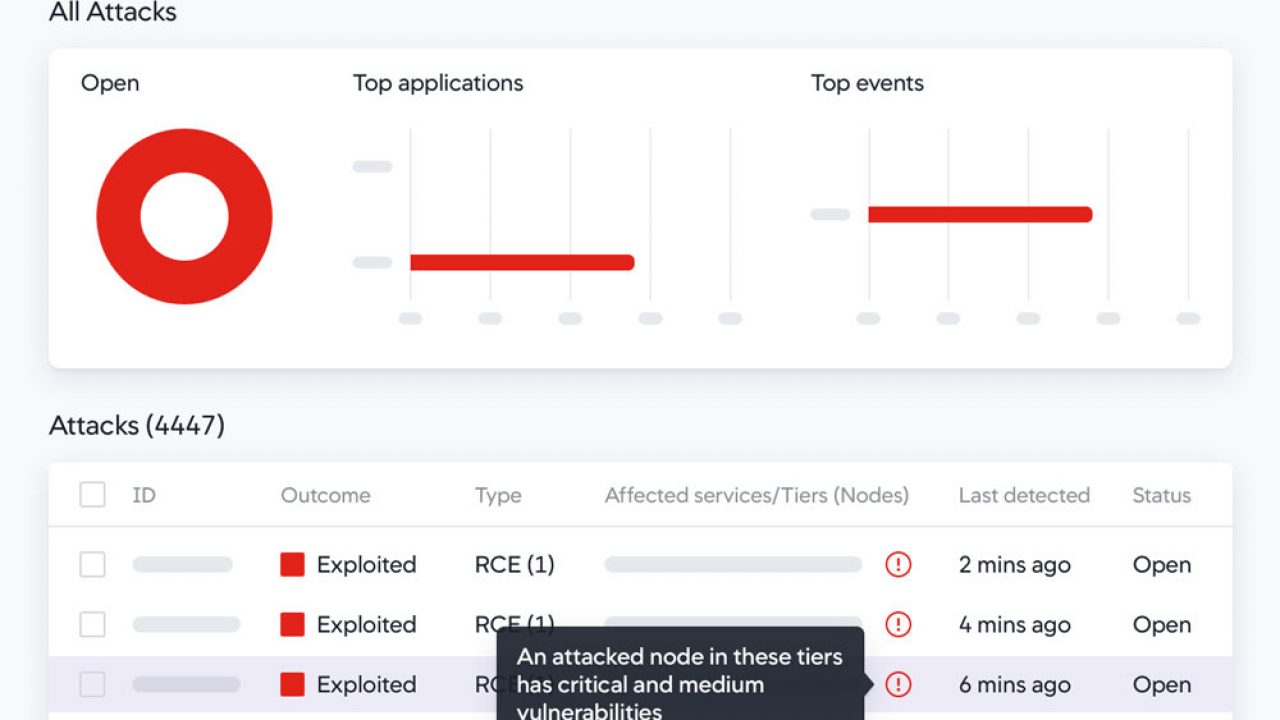The image size is (1280, 720).
Task: Check the box for the 4 mins ago attack
Action: click(92, 625)
